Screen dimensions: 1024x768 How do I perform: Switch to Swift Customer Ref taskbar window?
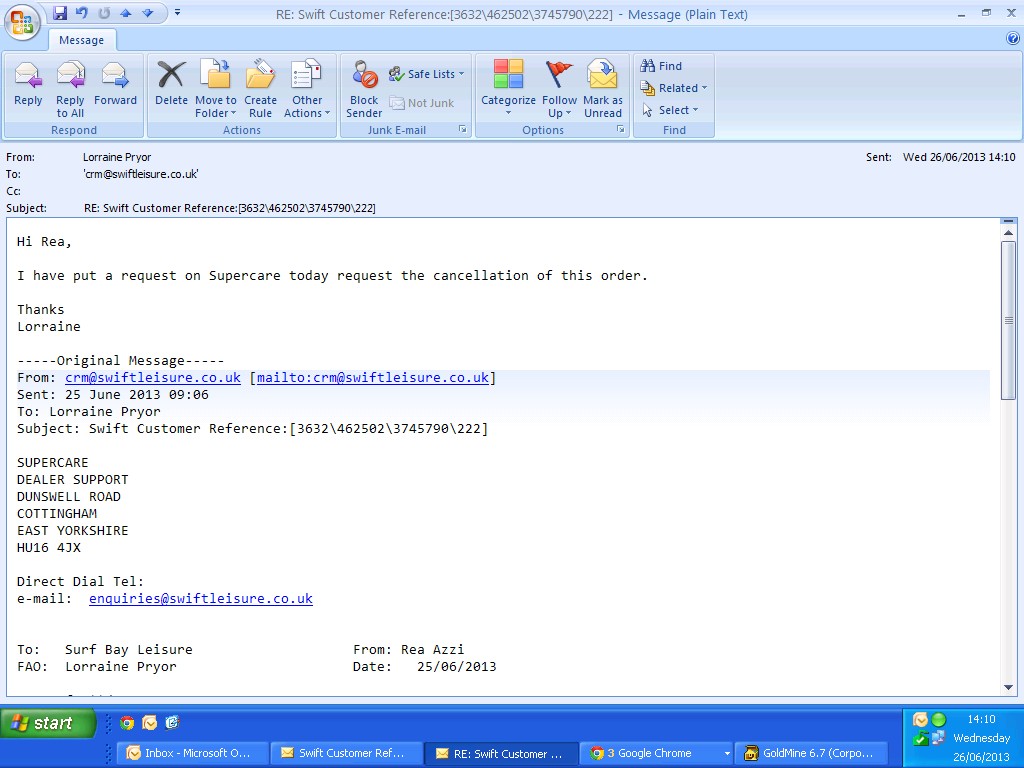[347, 753]
